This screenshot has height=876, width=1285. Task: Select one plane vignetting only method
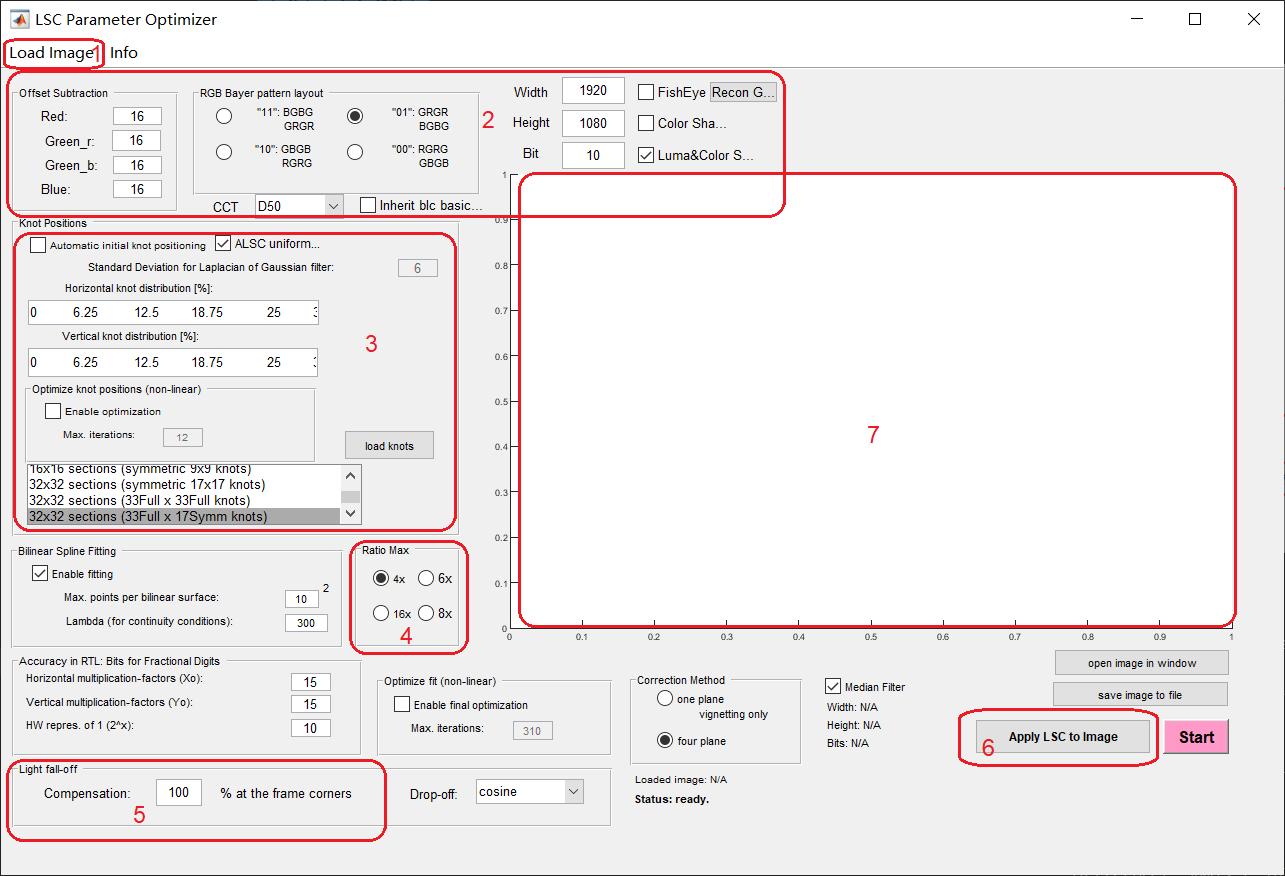click(665, 699)
